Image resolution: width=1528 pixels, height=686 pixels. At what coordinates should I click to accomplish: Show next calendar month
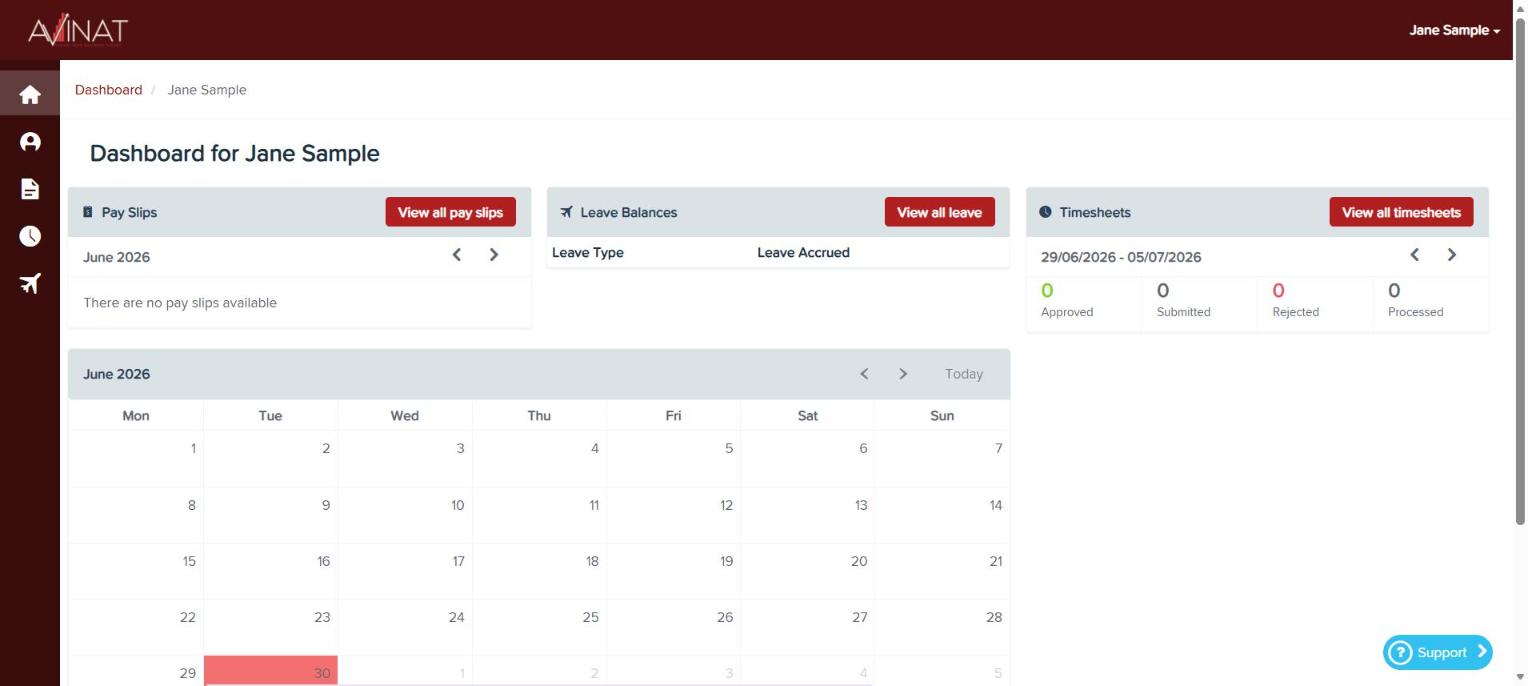point(903,374)
